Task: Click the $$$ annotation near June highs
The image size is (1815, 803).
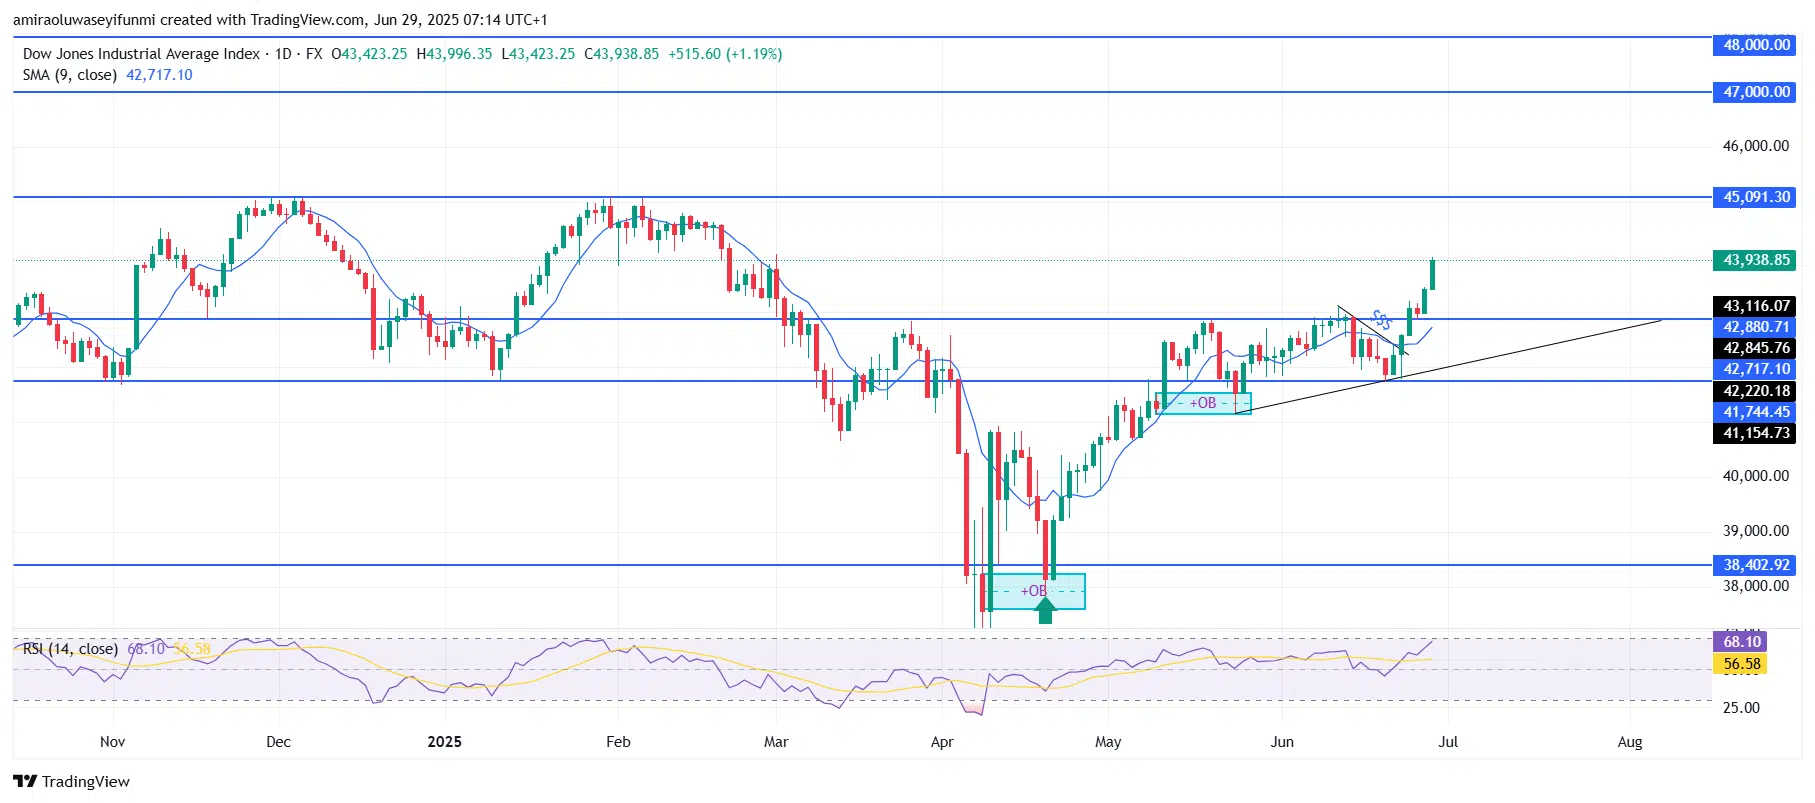Action: point(1381,320)
